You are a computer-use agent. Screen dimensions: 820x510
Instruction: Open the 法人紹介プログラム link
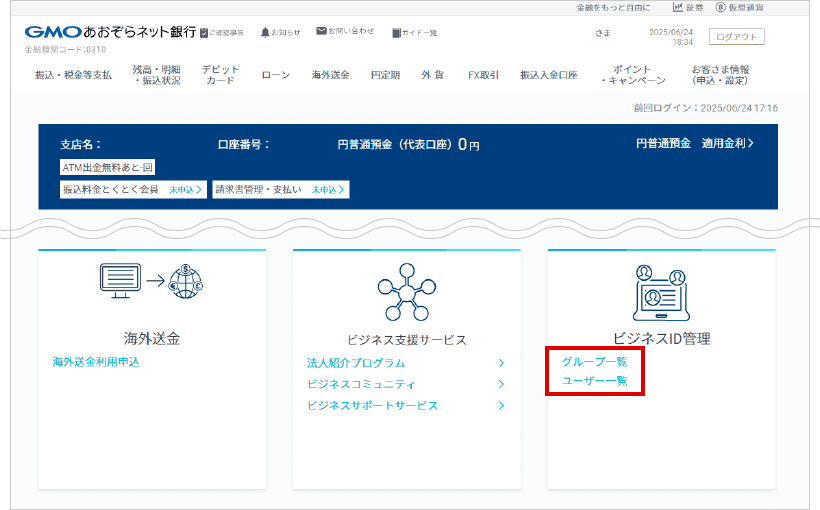pyautogui.click(x=356, y=363)
